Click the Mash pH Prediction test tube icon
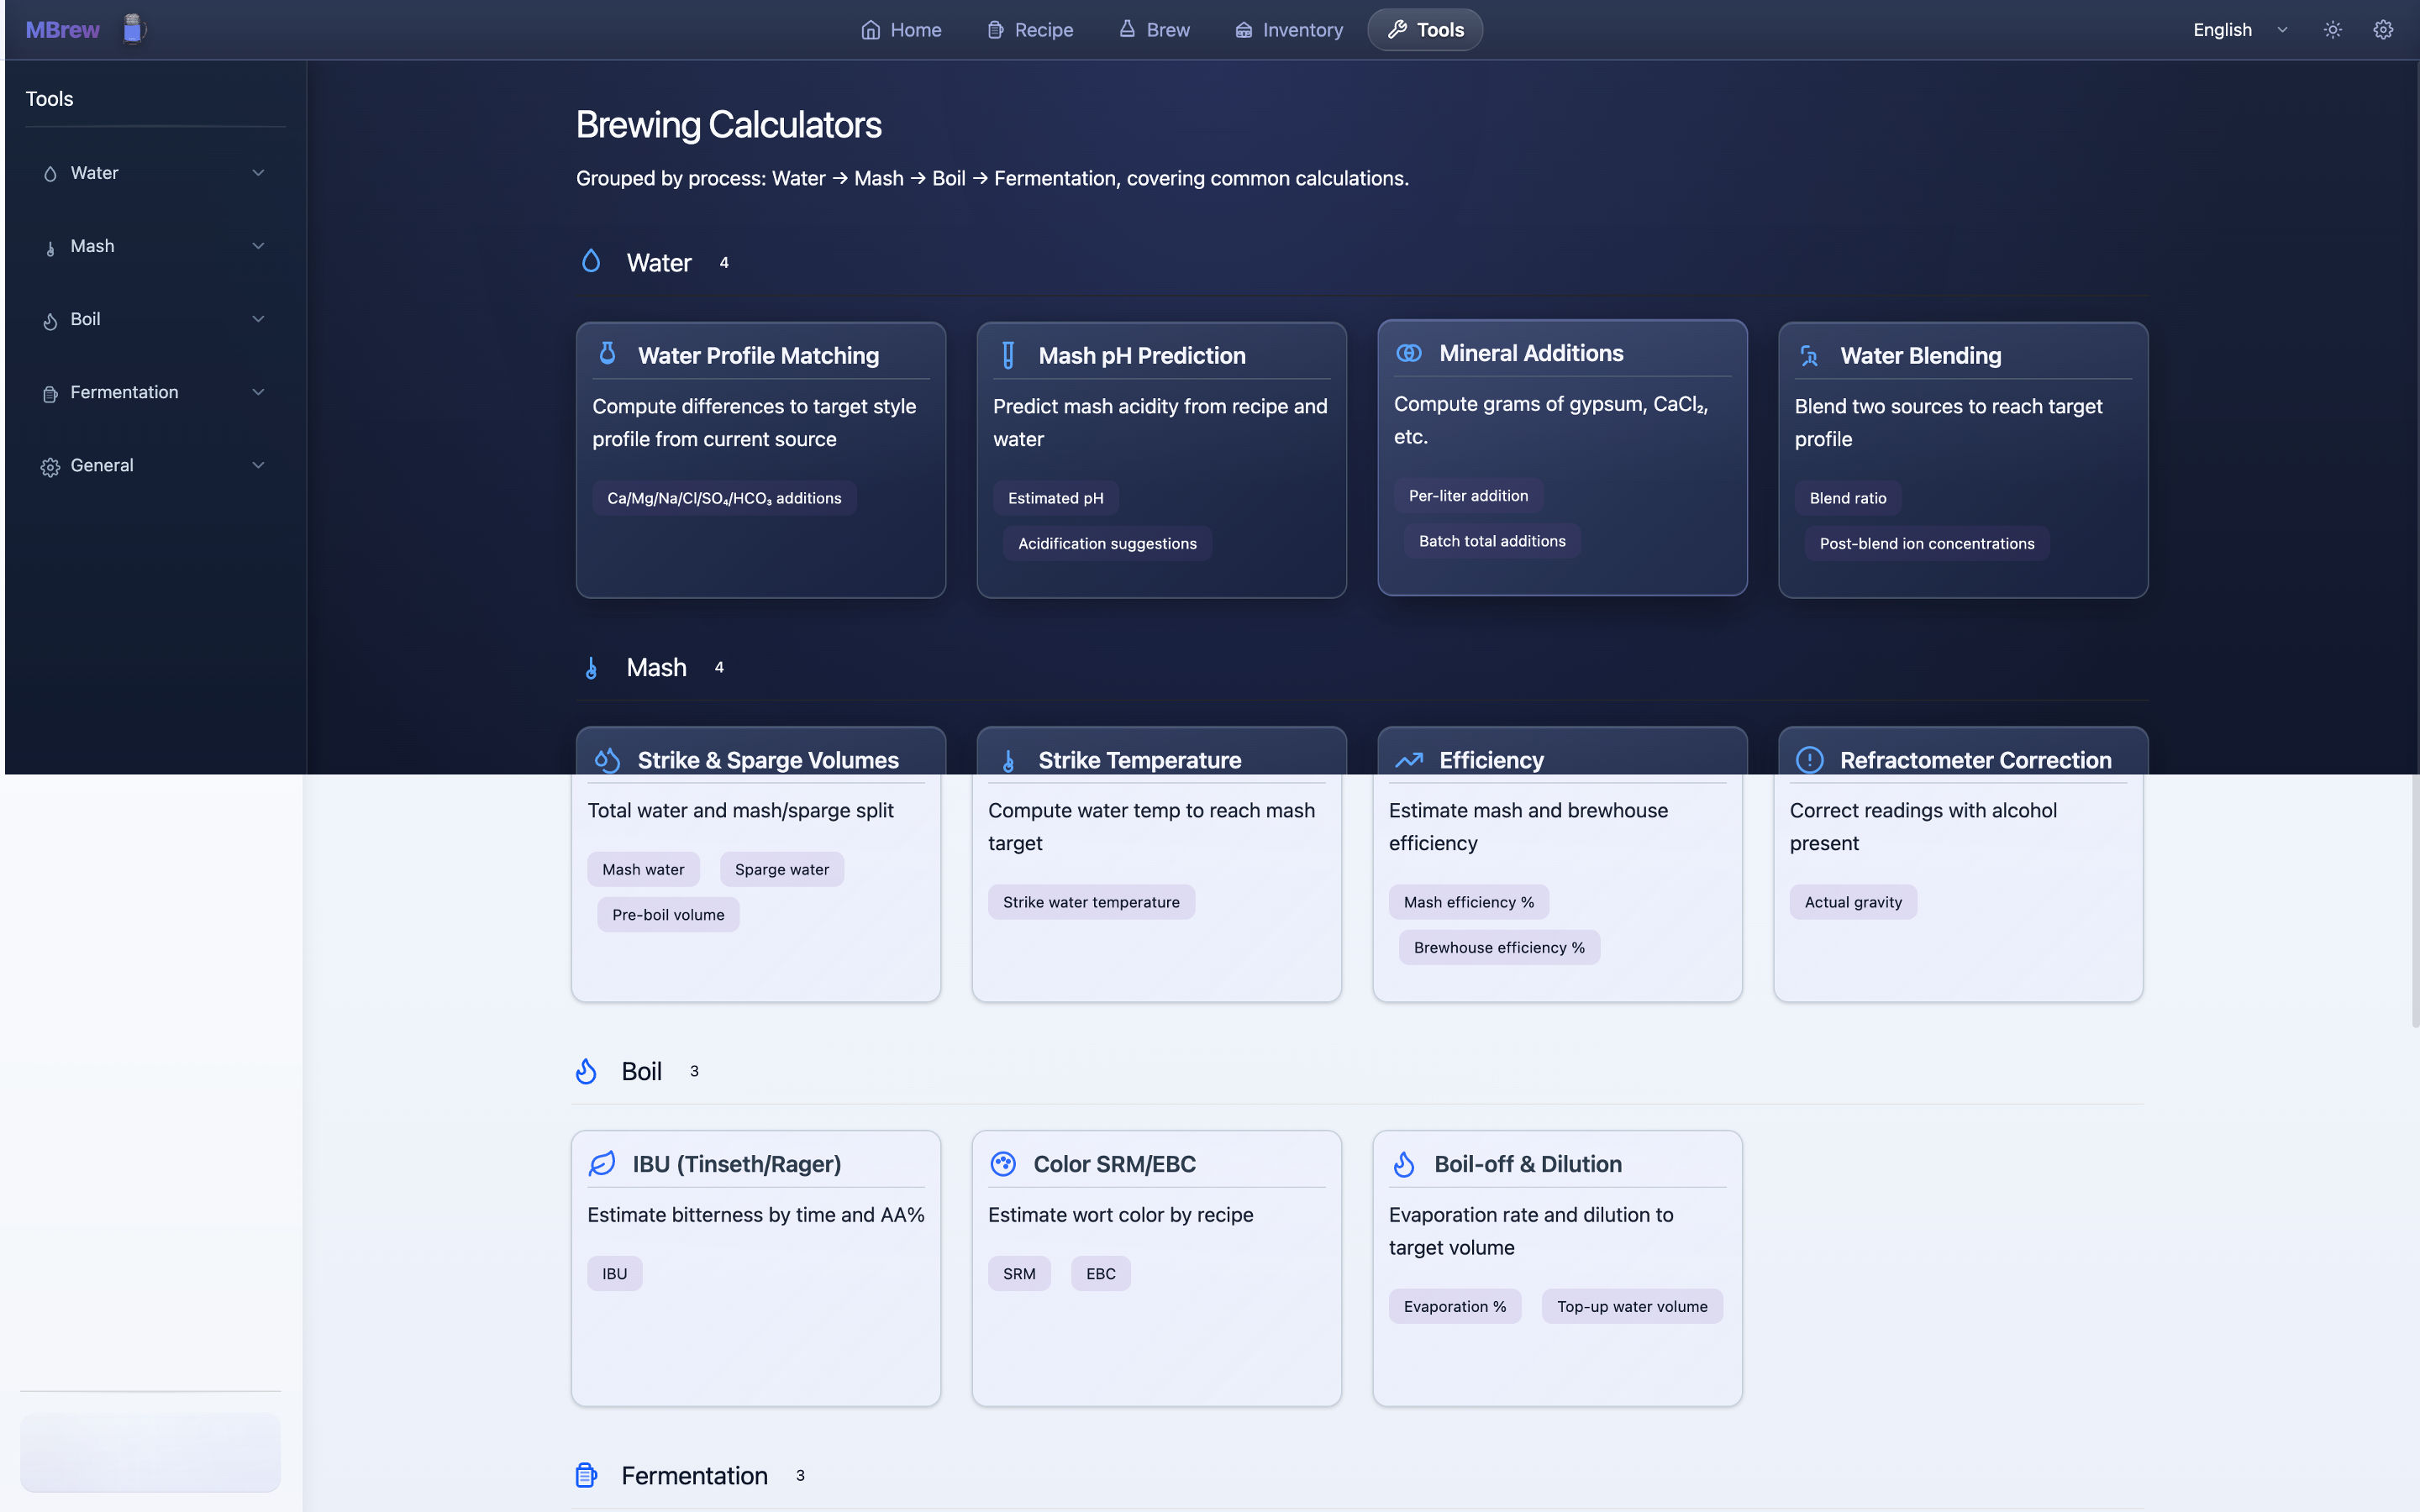 [1008, 355]
